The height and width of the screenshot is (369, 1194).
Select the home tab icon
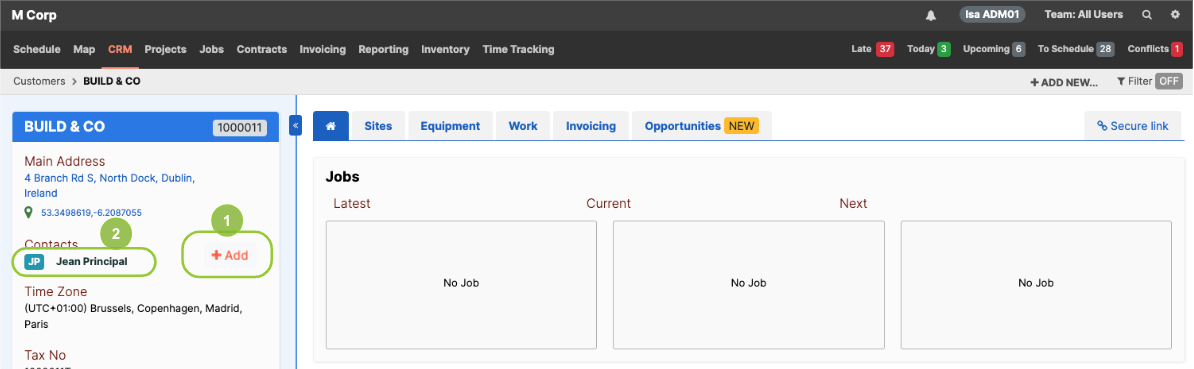[330, 126]
